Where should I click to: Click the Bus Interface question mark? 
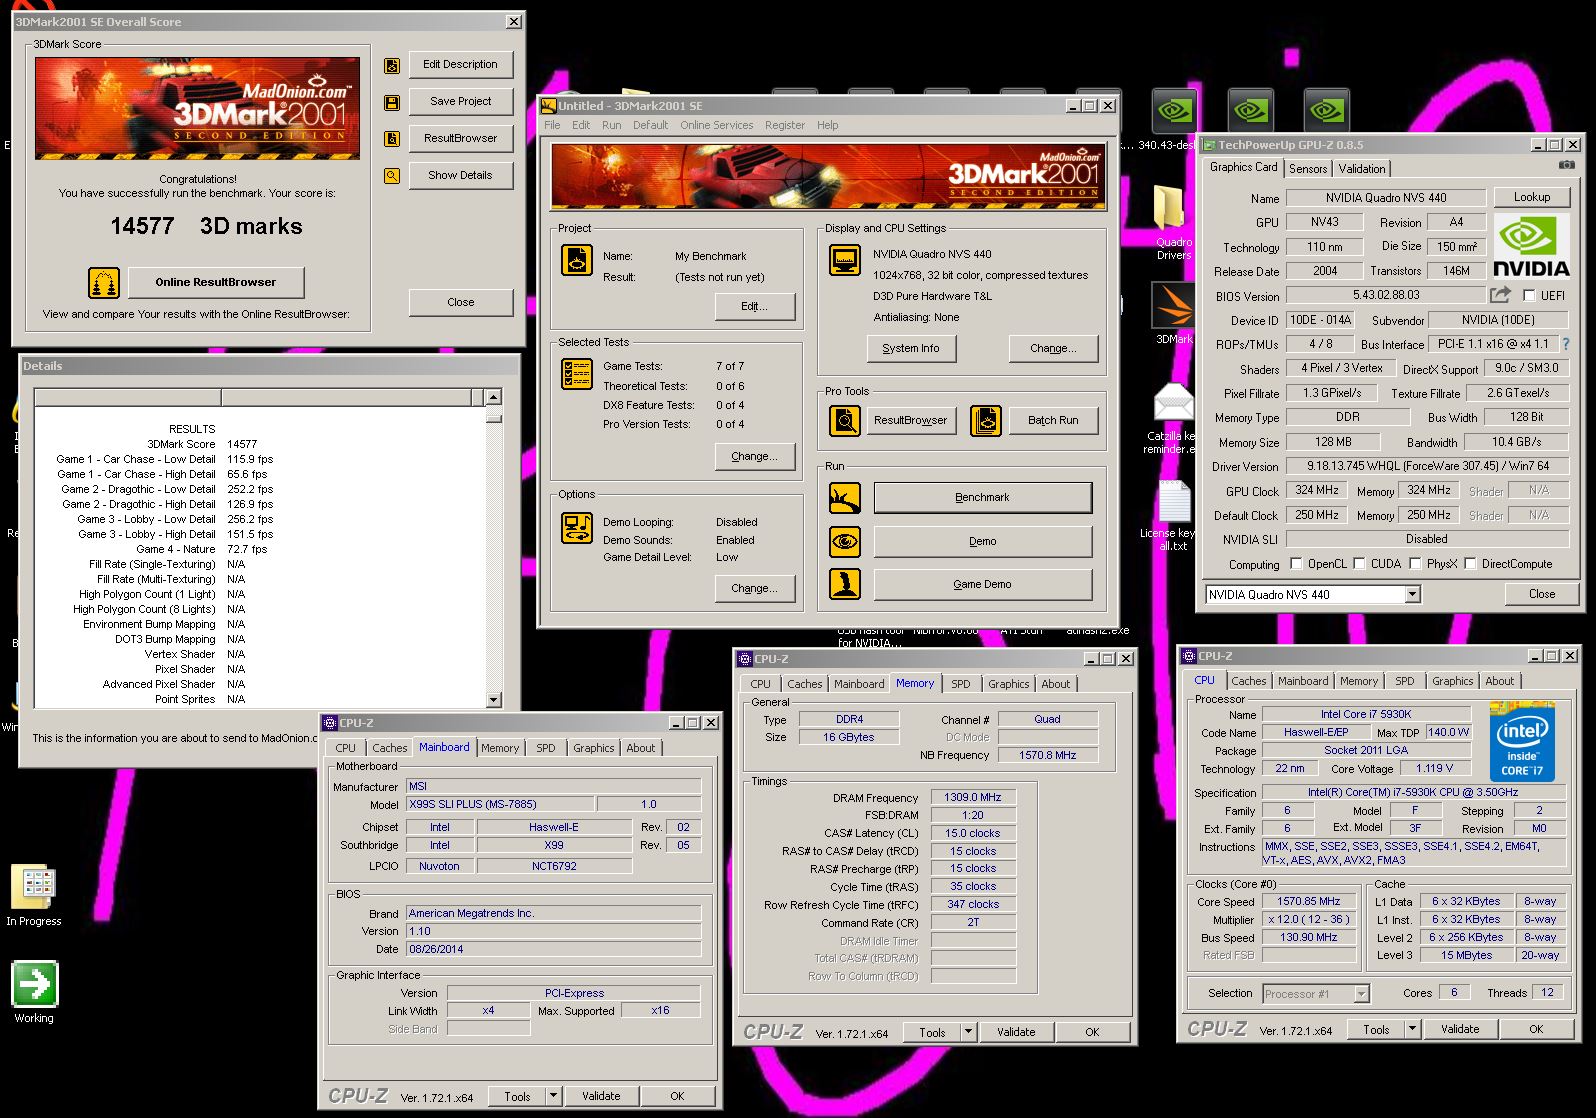1566,344
